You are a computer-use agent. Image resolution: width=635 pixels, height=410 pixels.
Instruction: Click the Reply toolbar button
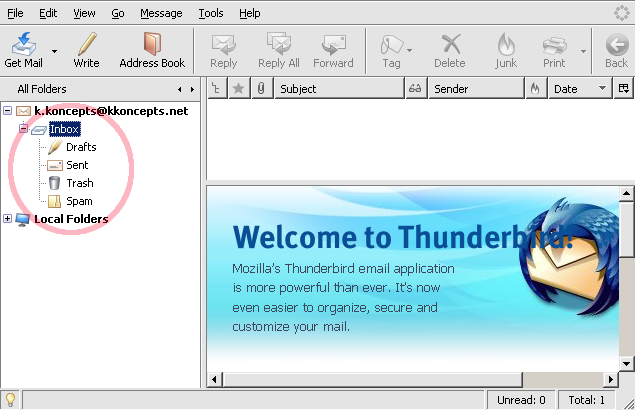tap(224, 51)
